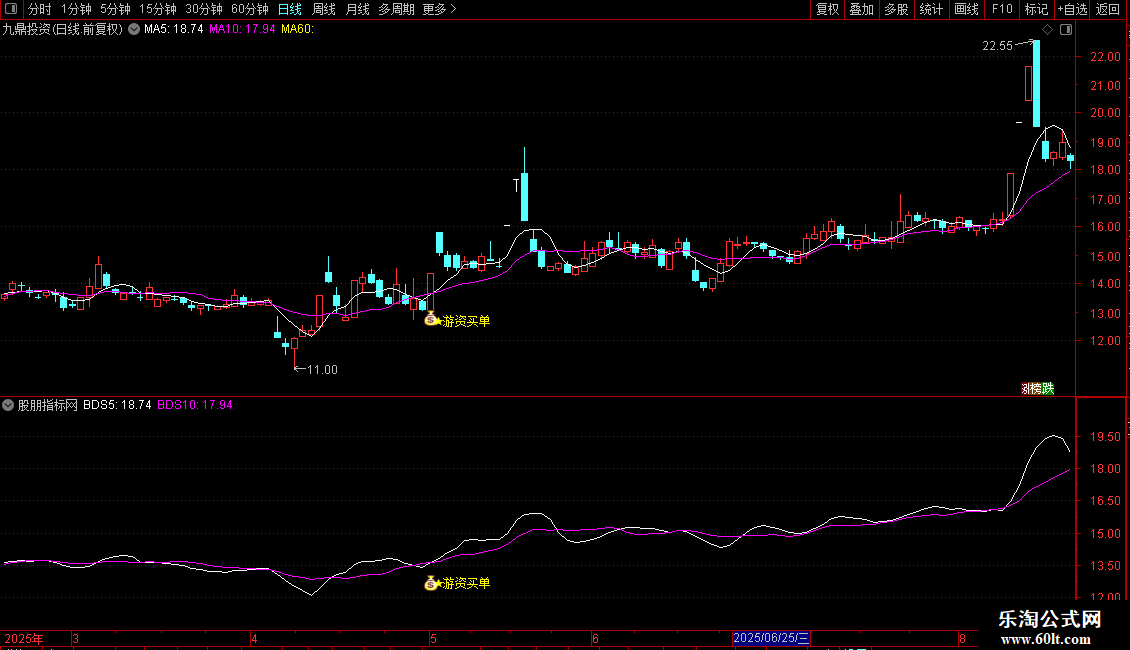Click the 股朋指标网 indicator name

click(x=48, y=405)
